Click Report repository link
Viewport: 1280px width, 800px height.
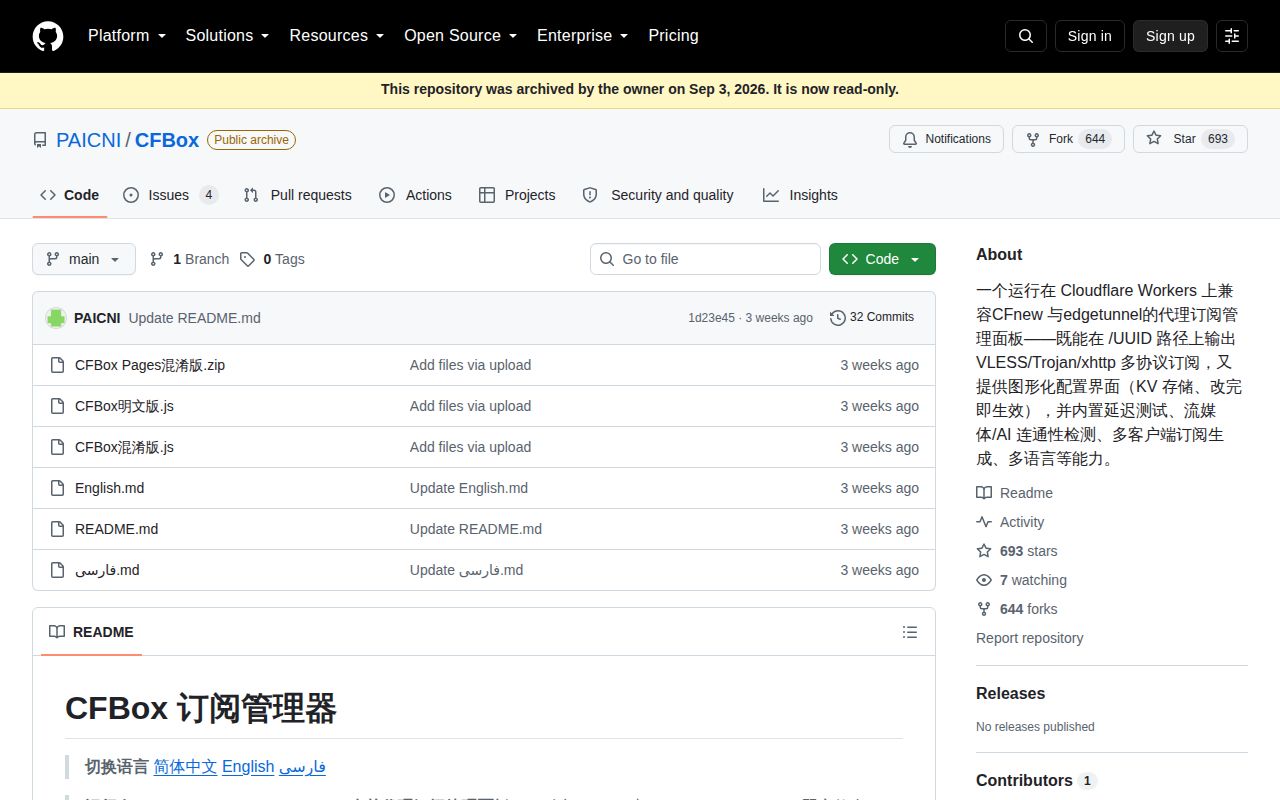pyautogui.click(x=1029, y=638)
